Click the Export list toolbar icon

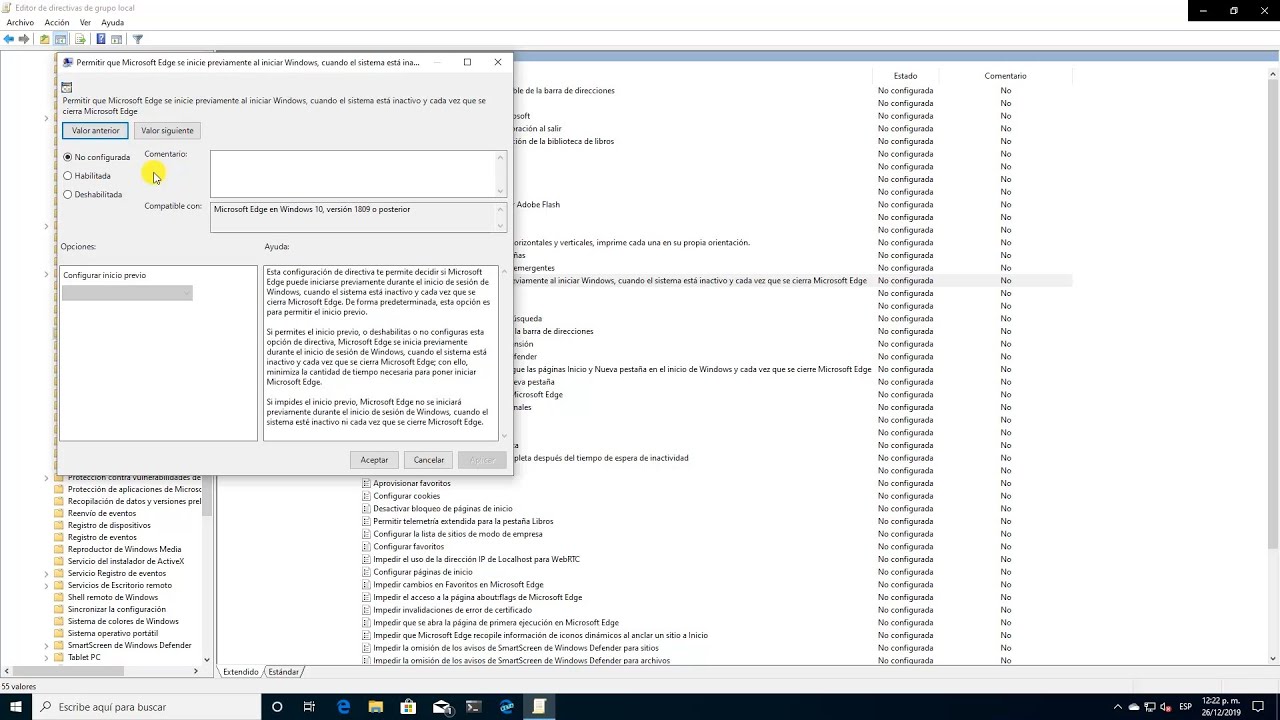click(80, 39)
